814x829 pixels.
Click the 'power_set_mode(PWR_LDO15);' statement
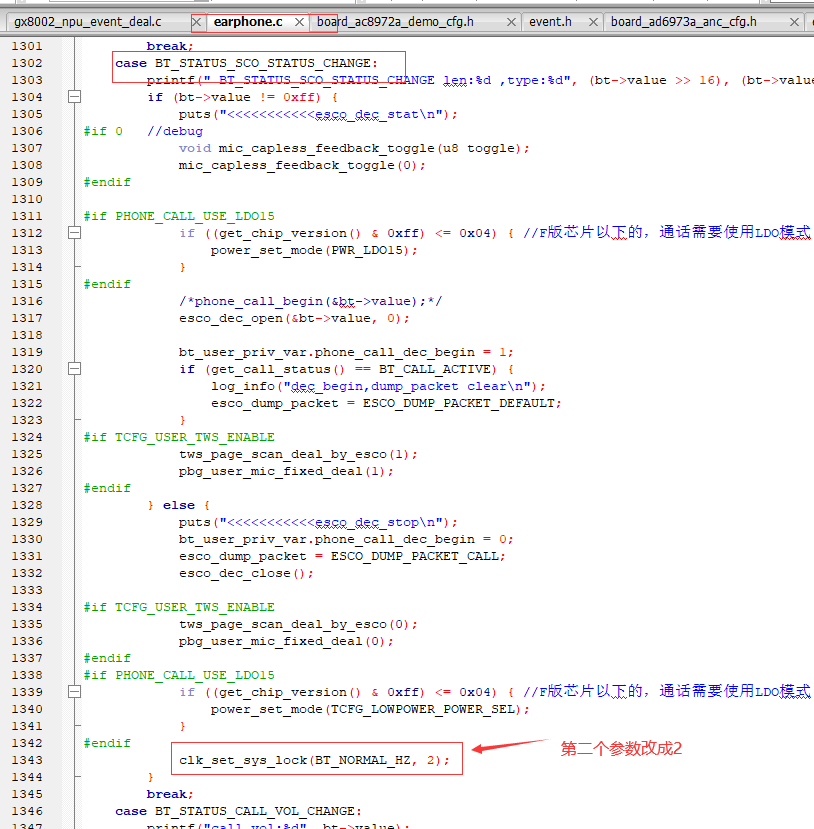(314, 250)
